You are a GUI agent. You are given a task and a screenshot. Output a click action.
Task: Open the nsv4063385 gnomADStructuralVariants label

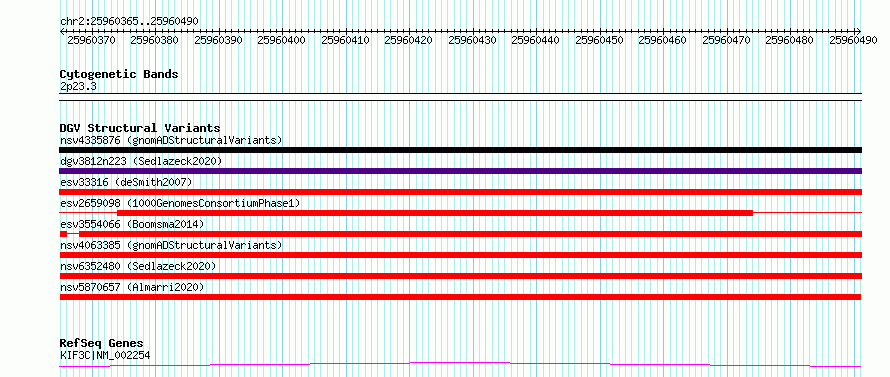tap(171, 245)
